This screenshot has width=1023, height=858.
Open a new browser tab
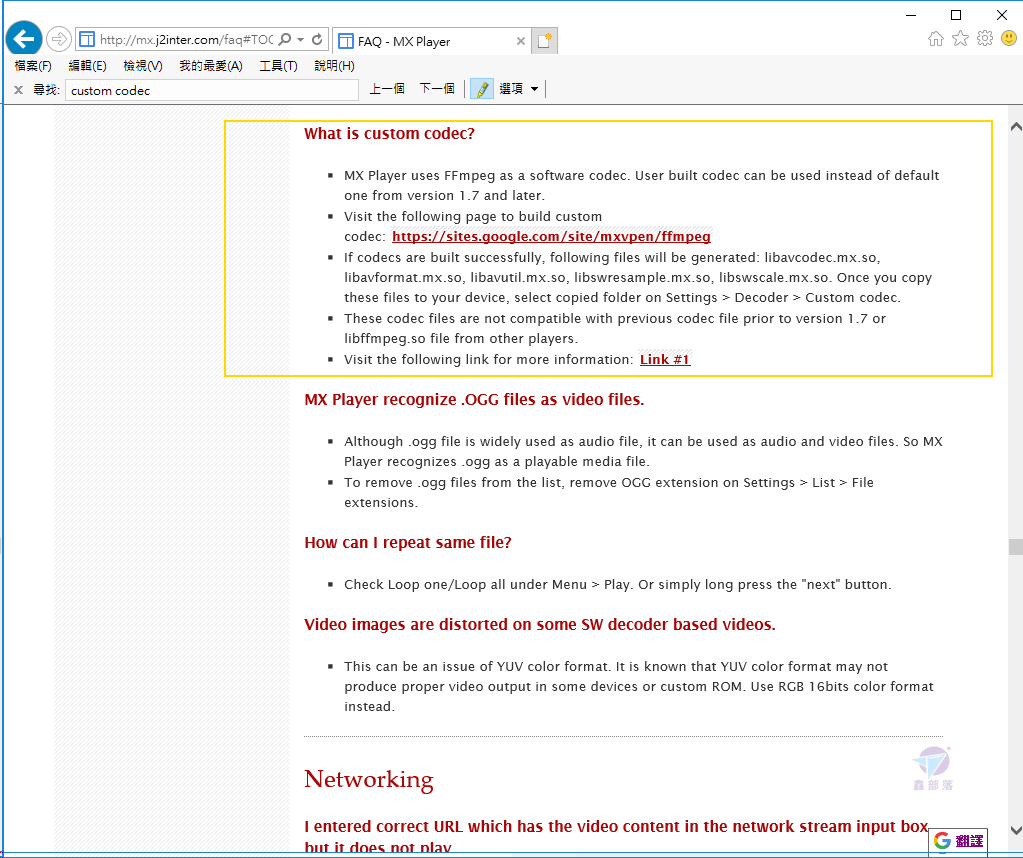544,40
